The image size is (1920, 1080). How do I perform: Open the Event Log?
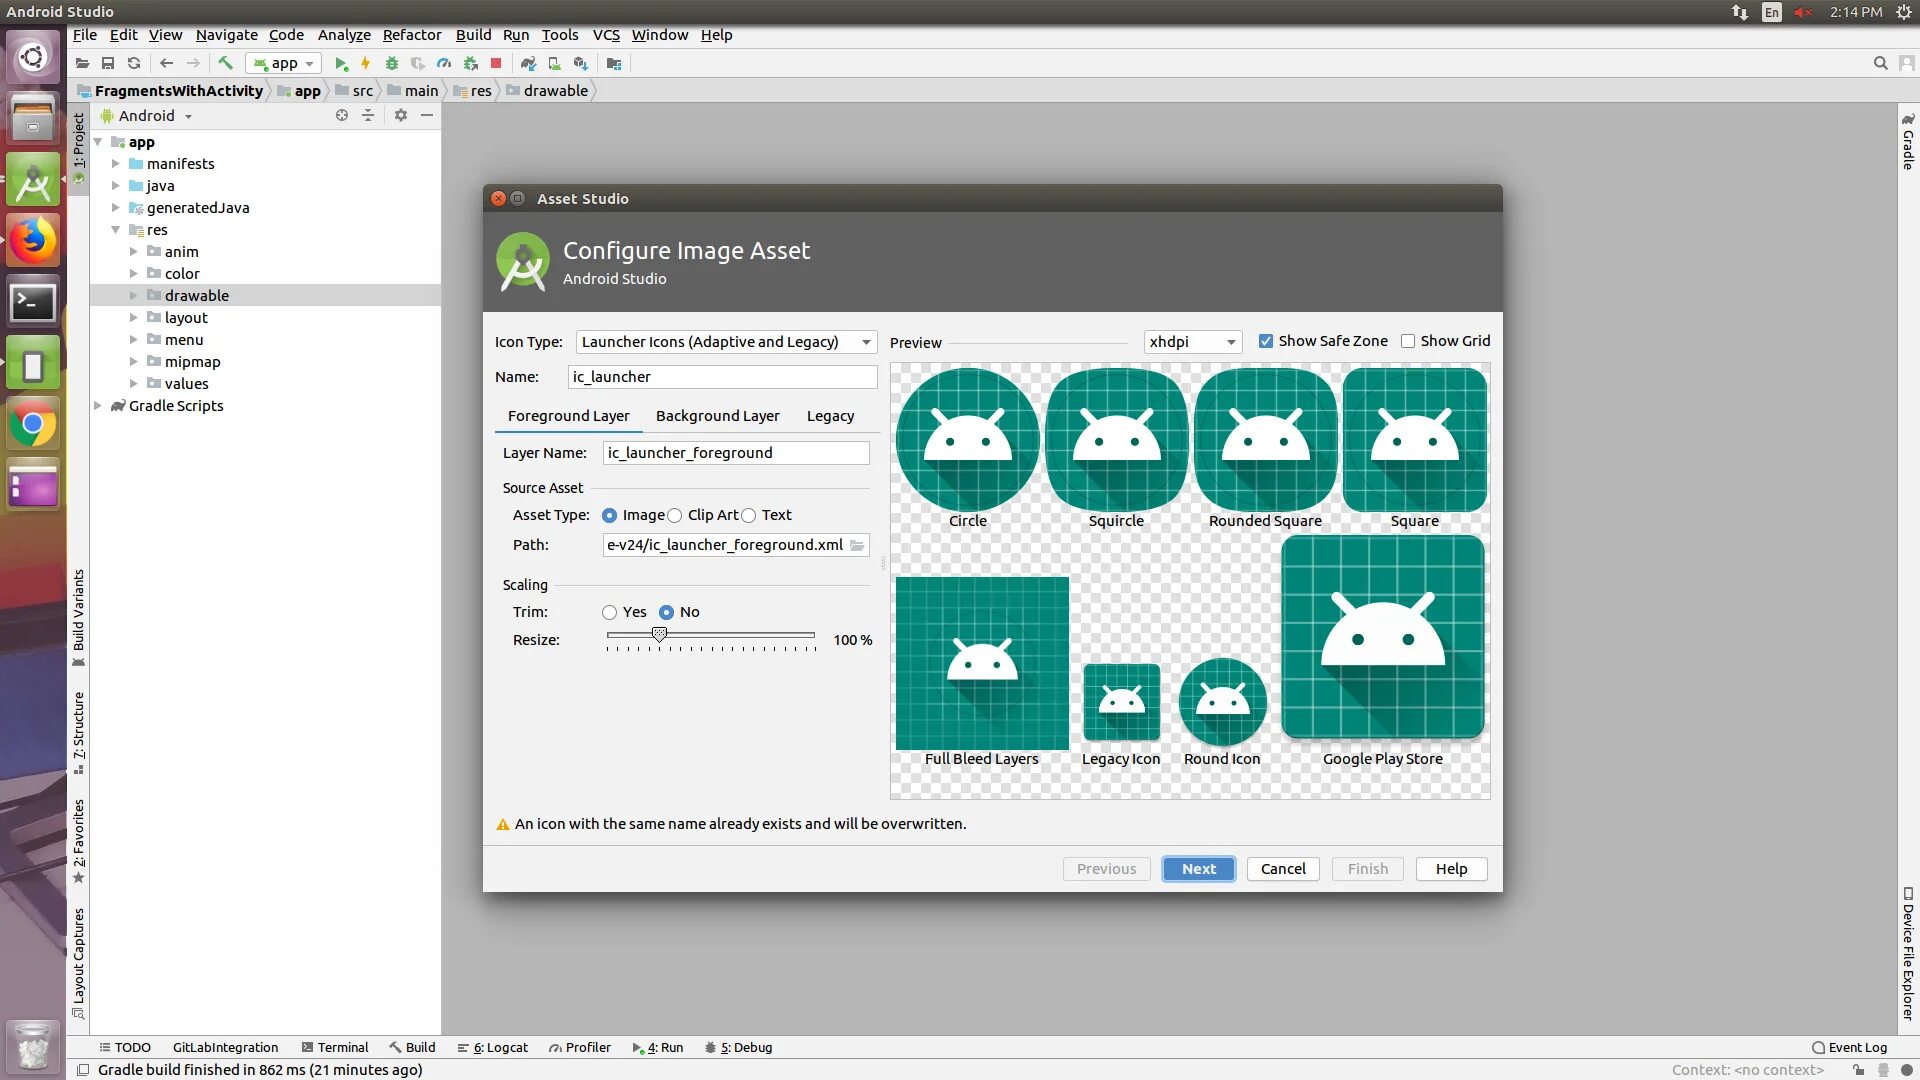pos(1850,1048)
